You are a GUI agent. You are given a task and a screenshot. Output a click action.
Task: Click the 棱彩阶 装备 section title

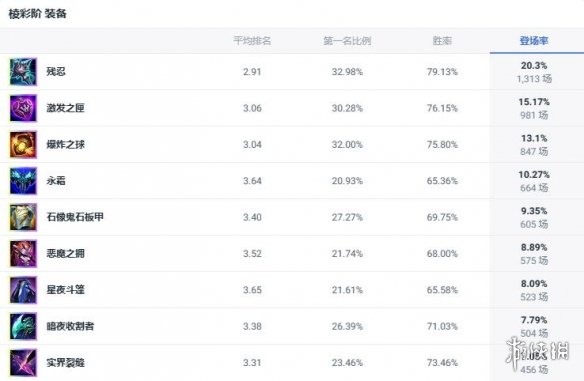(x=38, y=14)
